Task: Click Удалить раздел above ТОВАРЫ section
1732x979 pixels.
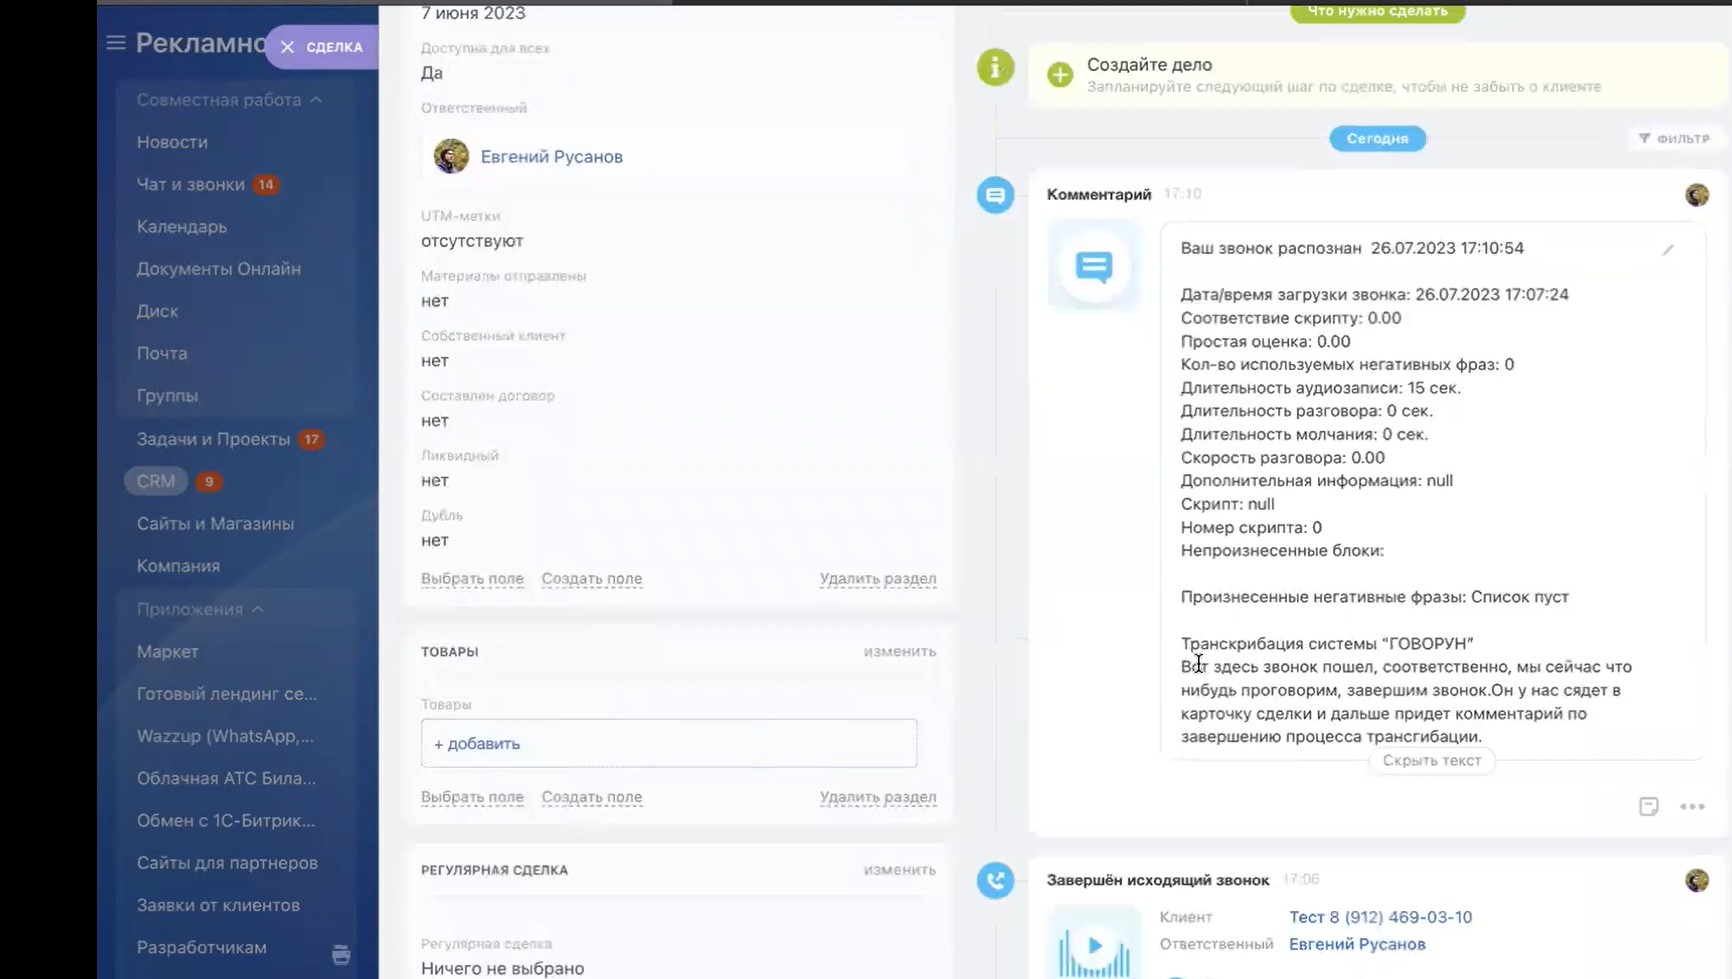Action: click(x=878, y=579)
